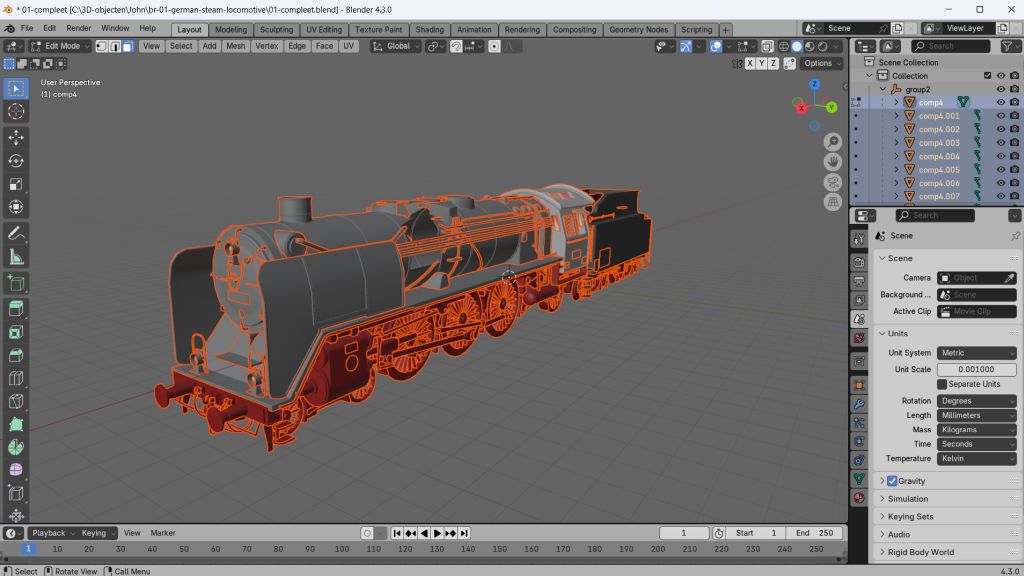This screenshot has height=576, width=1024.
Task: Select the 3D Cursor tool
Action: (16, 112)
